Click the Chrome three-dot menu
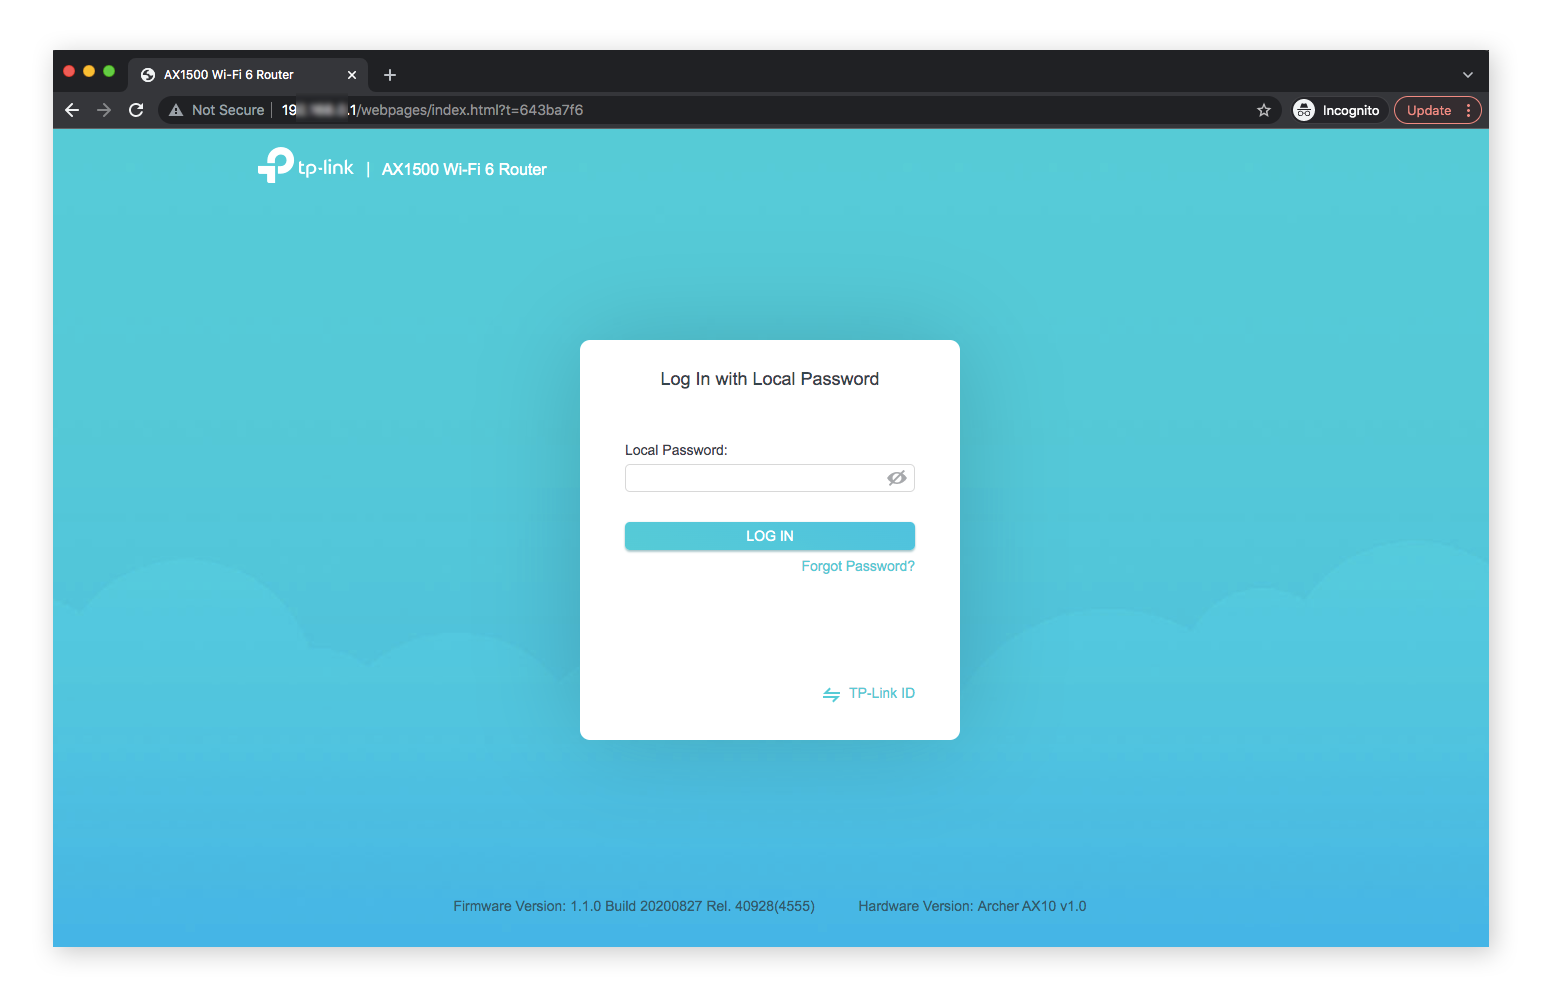Viewport: 1542px width, 998px height. point(1468,110)
